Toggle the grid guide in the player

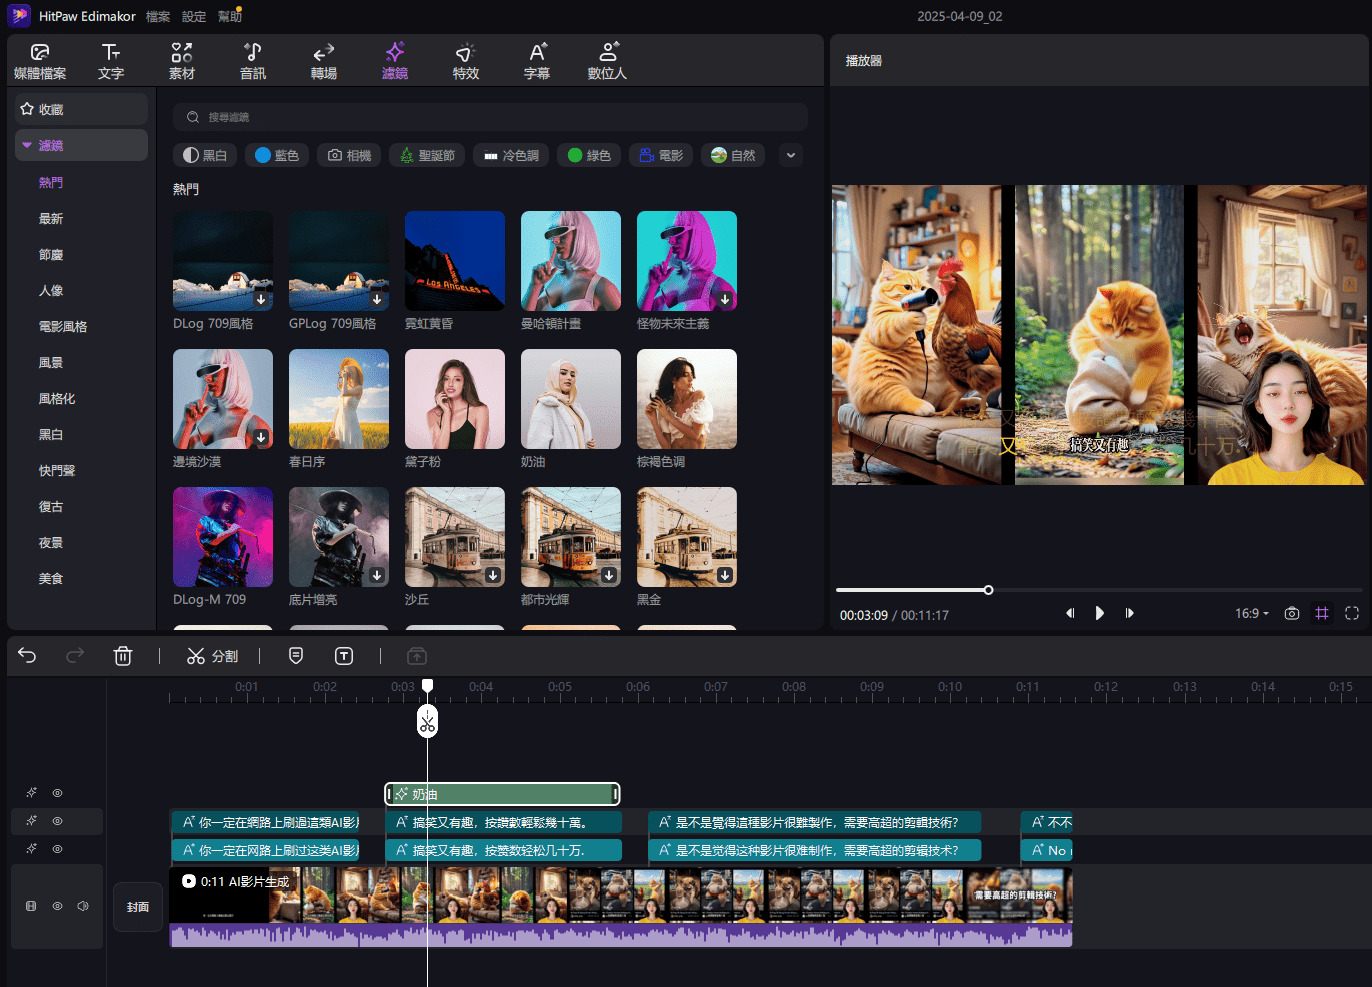tap(1322, 613)
